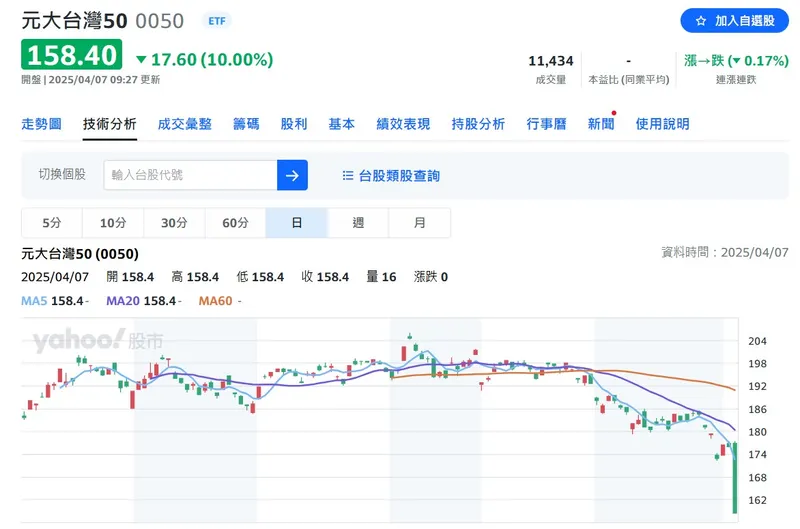Click the ETF tag badge
Viewport: 800px width, 529px height.
[215, 20]
